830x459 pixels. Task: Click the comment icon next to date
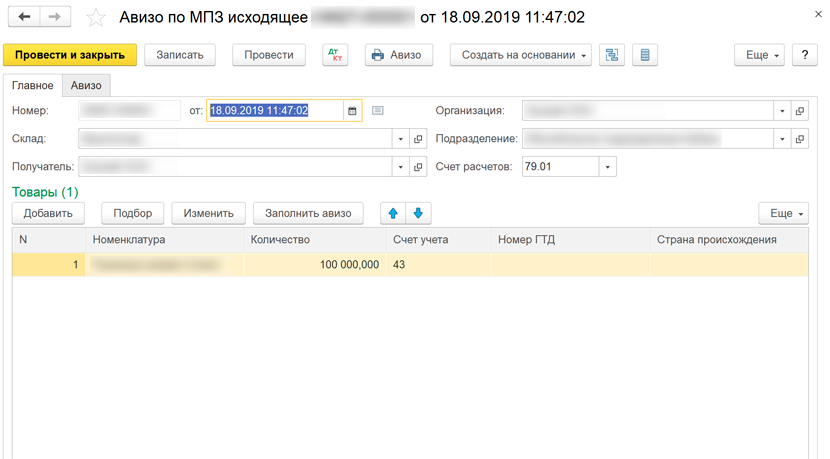point(378,111)
